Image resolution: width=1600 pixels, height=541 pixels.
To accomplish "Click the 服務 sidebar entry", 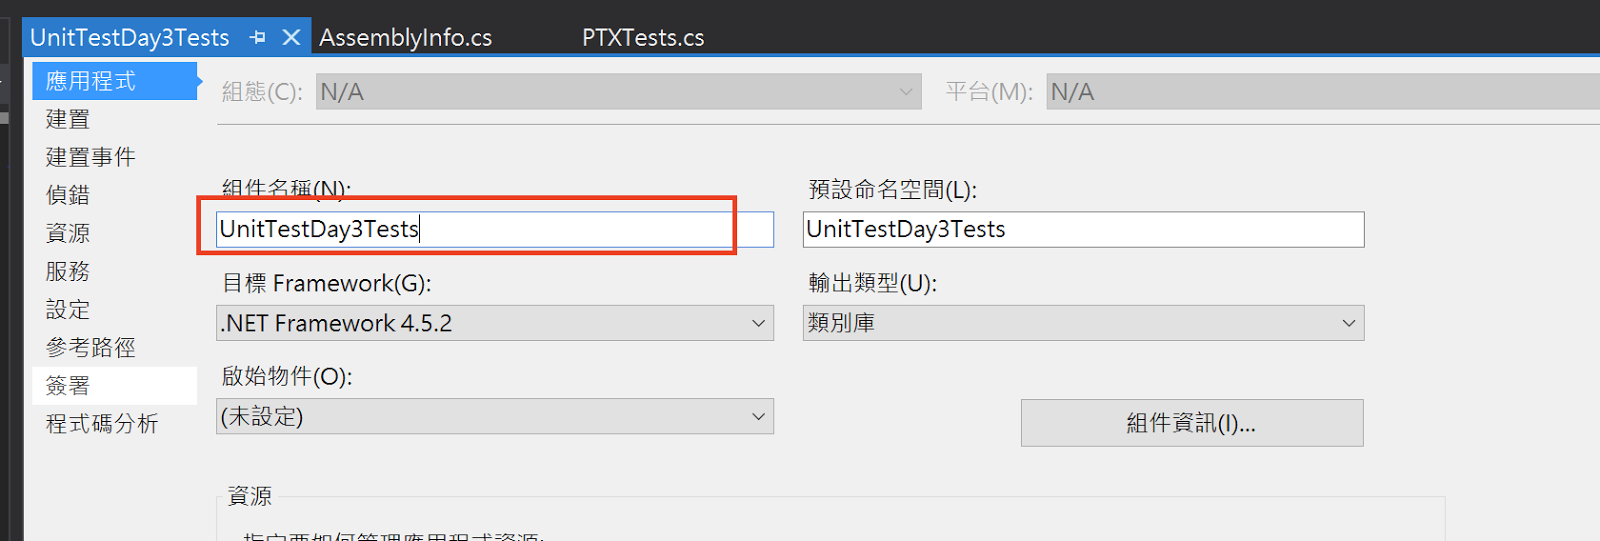I will click(x=68, y=271).
